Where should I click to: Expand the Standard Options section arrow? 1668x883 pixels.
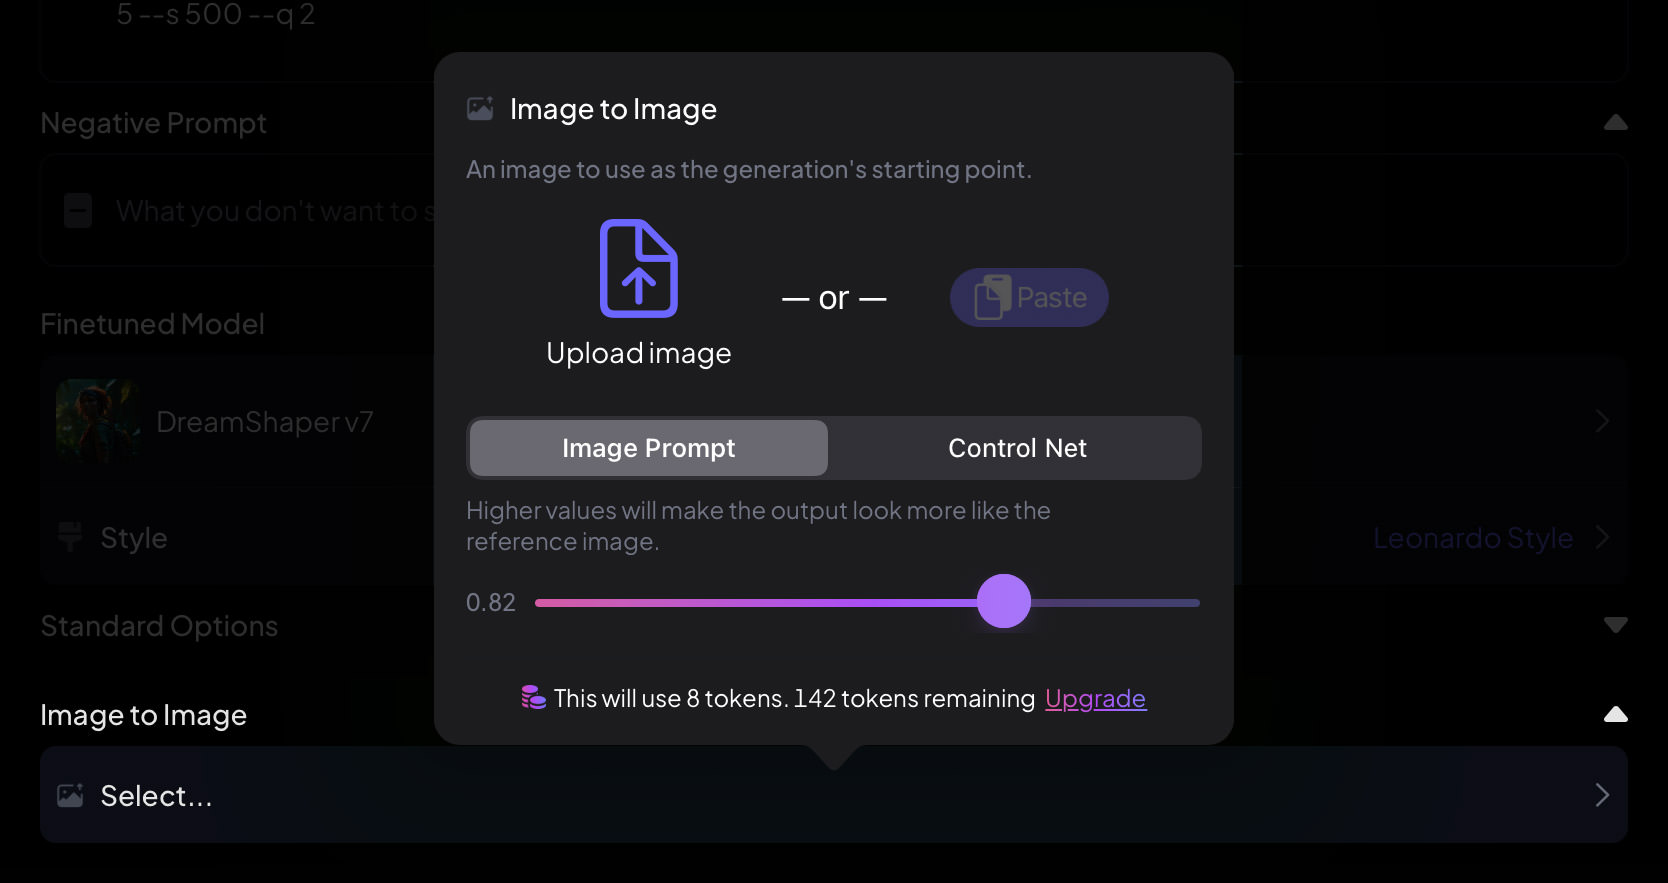pyautogui.click(x=1616, y=625)
